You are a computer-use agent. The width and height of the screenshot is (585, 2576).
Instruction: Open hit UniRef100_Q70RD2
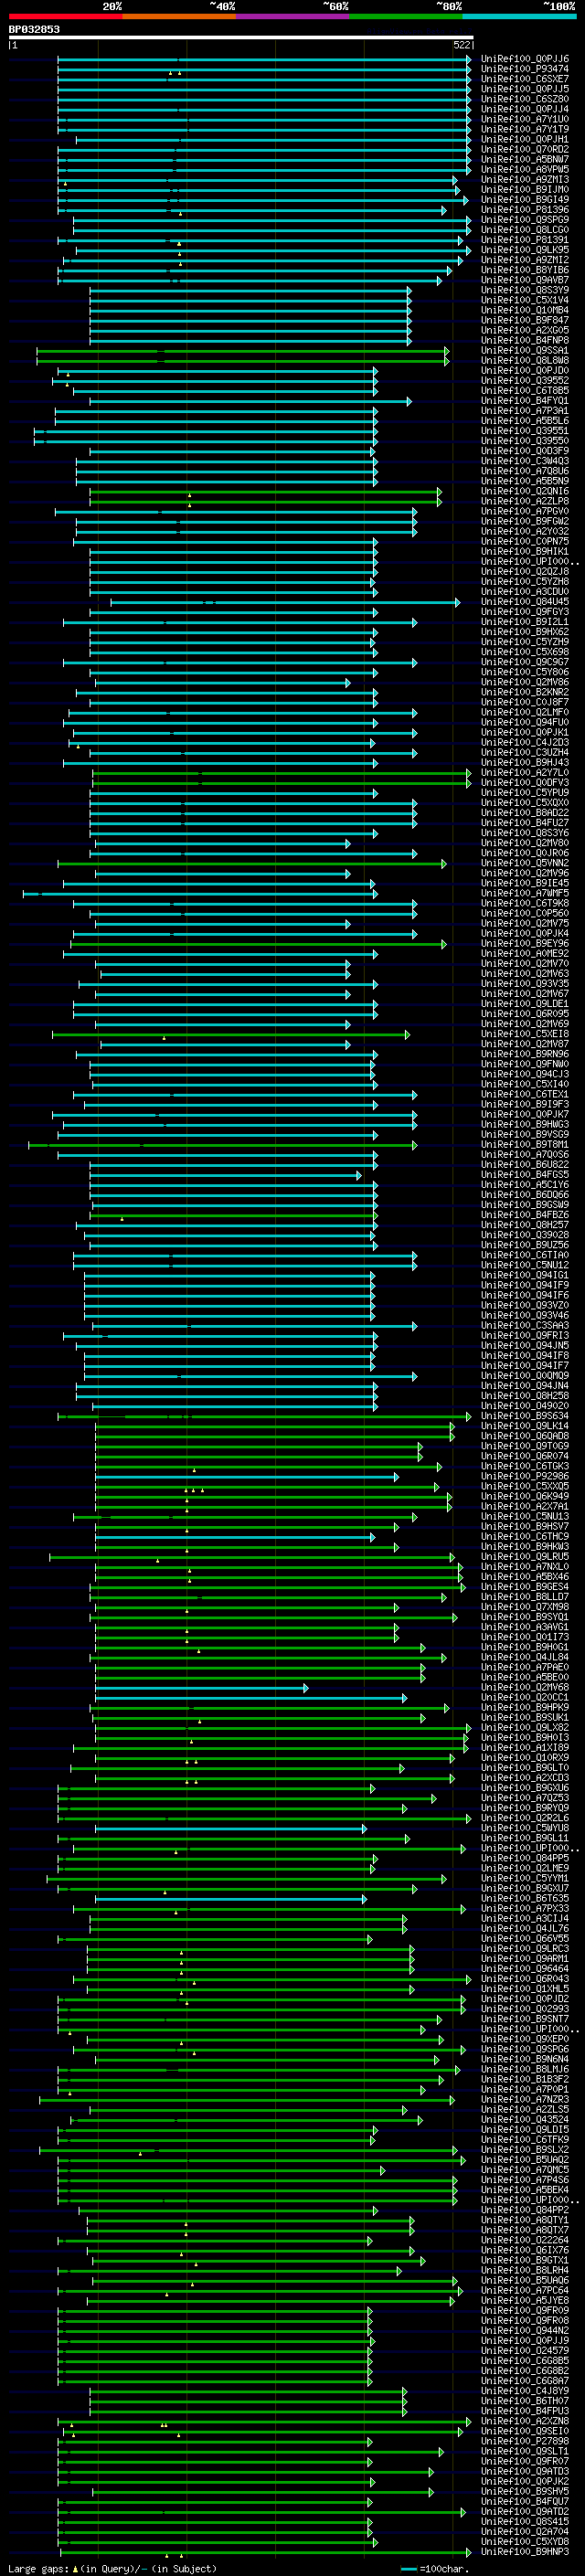(x=525, y=150)
